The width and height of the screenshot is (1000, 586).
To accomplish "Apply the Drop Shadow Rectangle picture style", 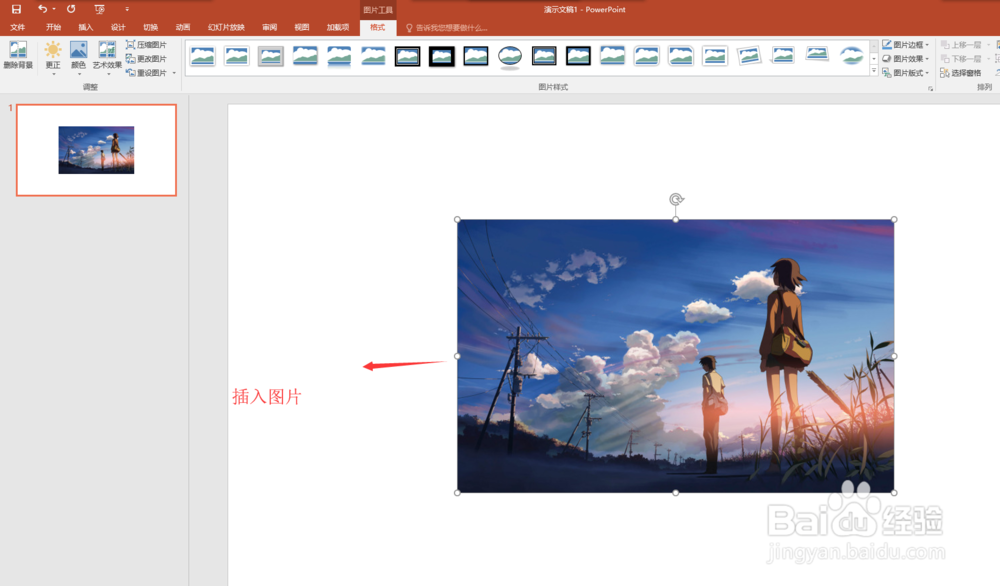I will click(305, 56).
